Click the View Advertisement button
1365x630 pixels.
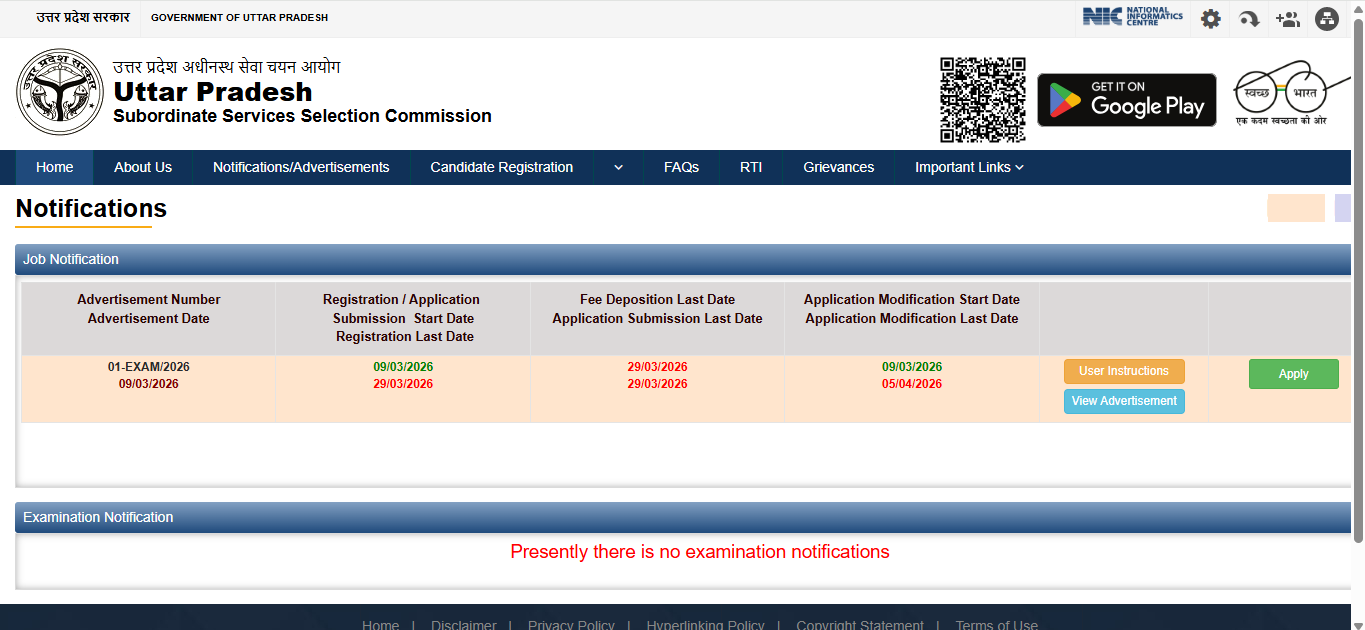[x=1123, y=401]
